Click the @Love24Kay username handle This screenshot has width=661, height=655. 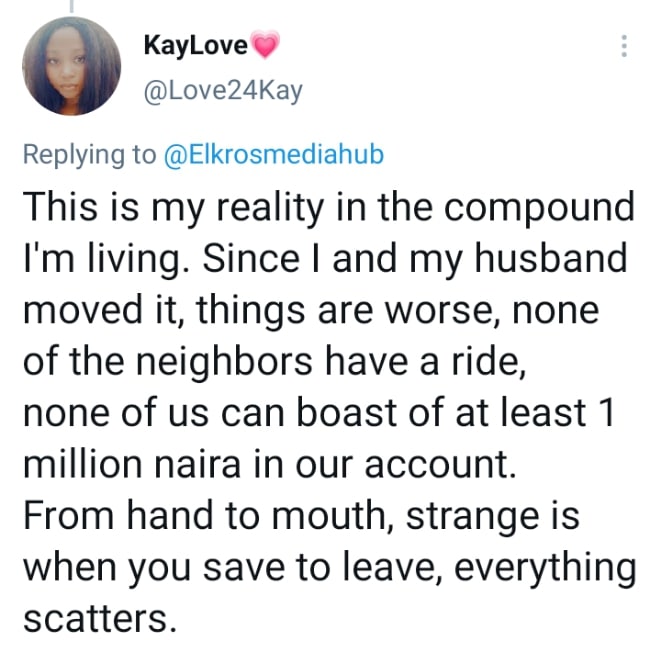coord(223,92)
